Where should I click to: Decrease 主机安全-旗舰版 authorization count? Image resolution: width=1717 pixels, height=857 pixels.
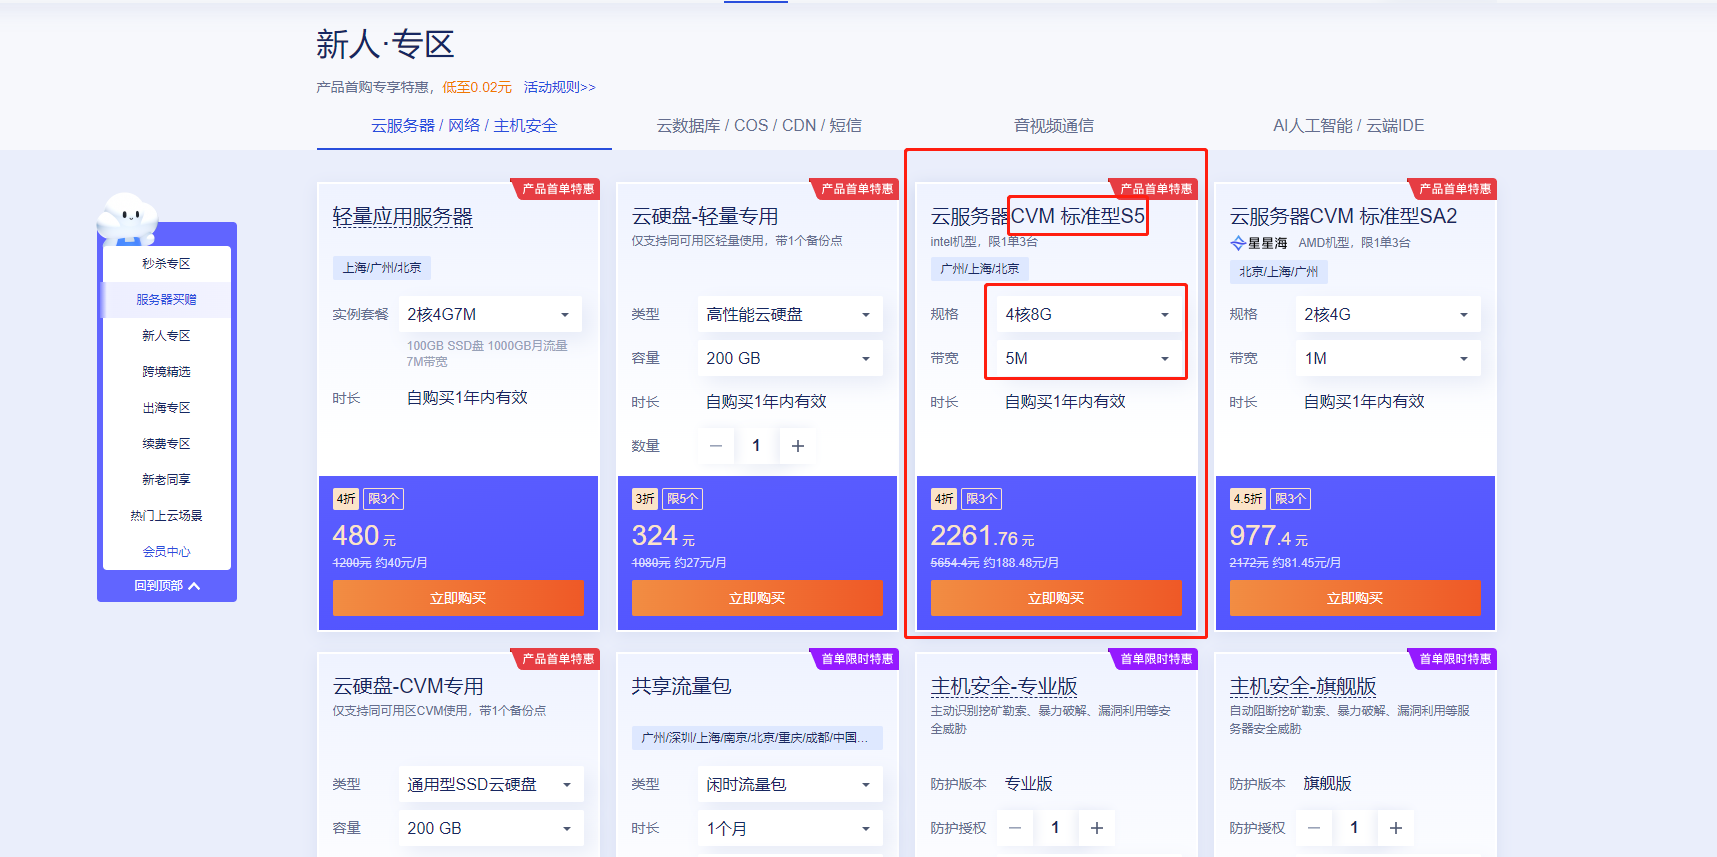click(x=1314, y=828)
